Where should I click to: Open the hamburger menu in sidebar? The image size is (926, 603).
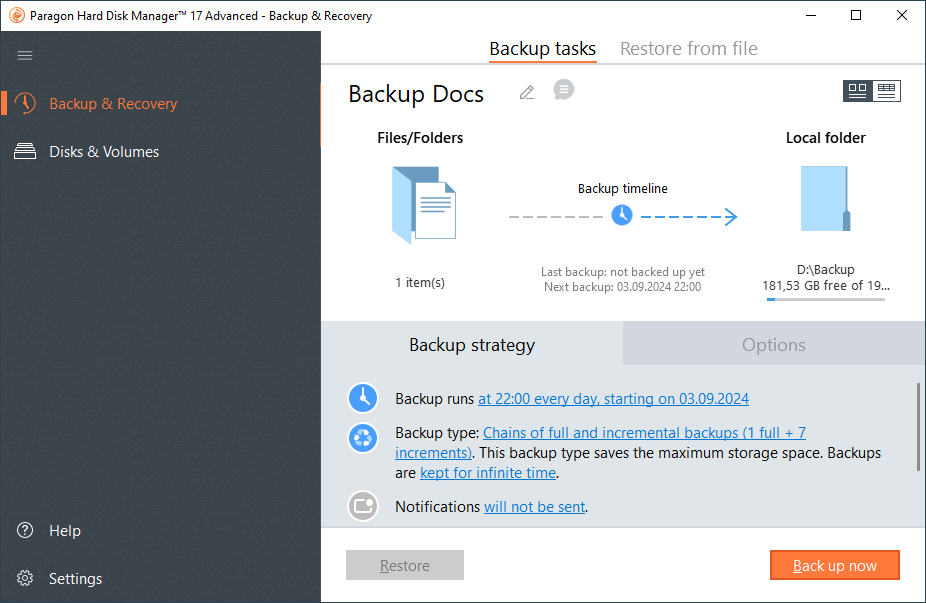25,56
